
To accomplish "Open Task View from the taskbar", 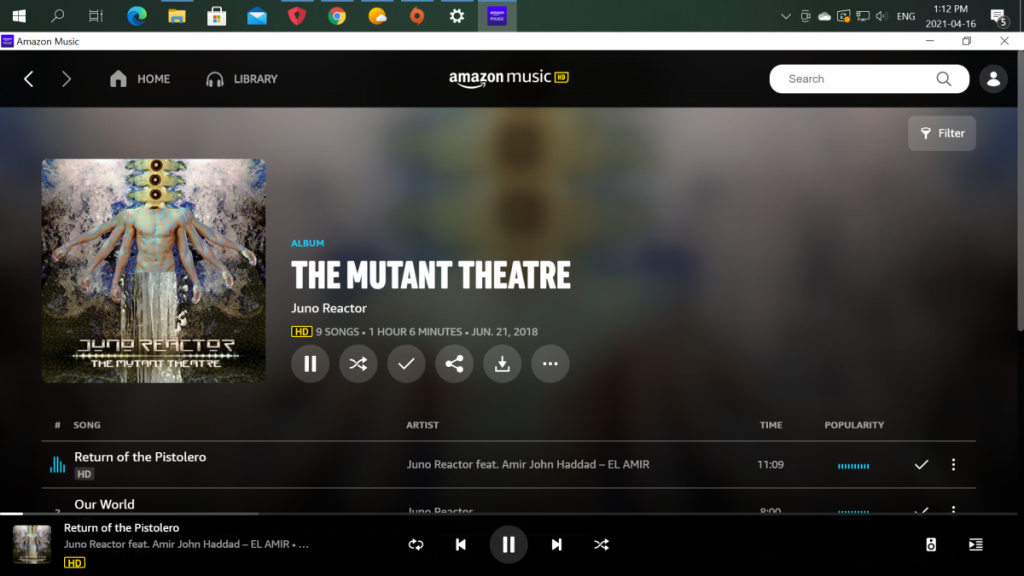I will point(96,16).
